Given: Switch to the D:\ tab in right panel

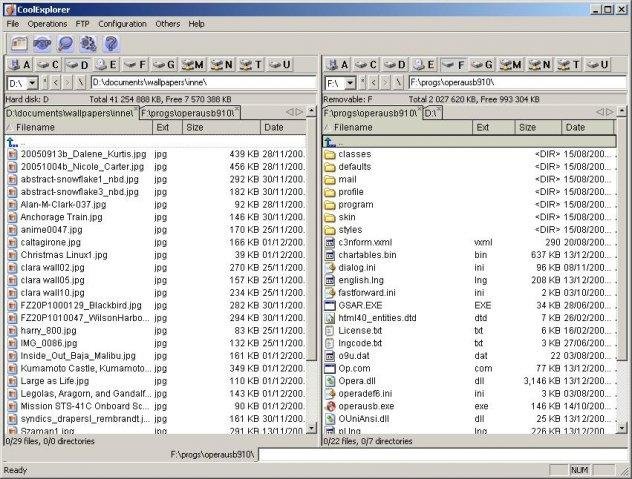Looking at the screenshot, I should pyautogui.click(x=430, y=113).
